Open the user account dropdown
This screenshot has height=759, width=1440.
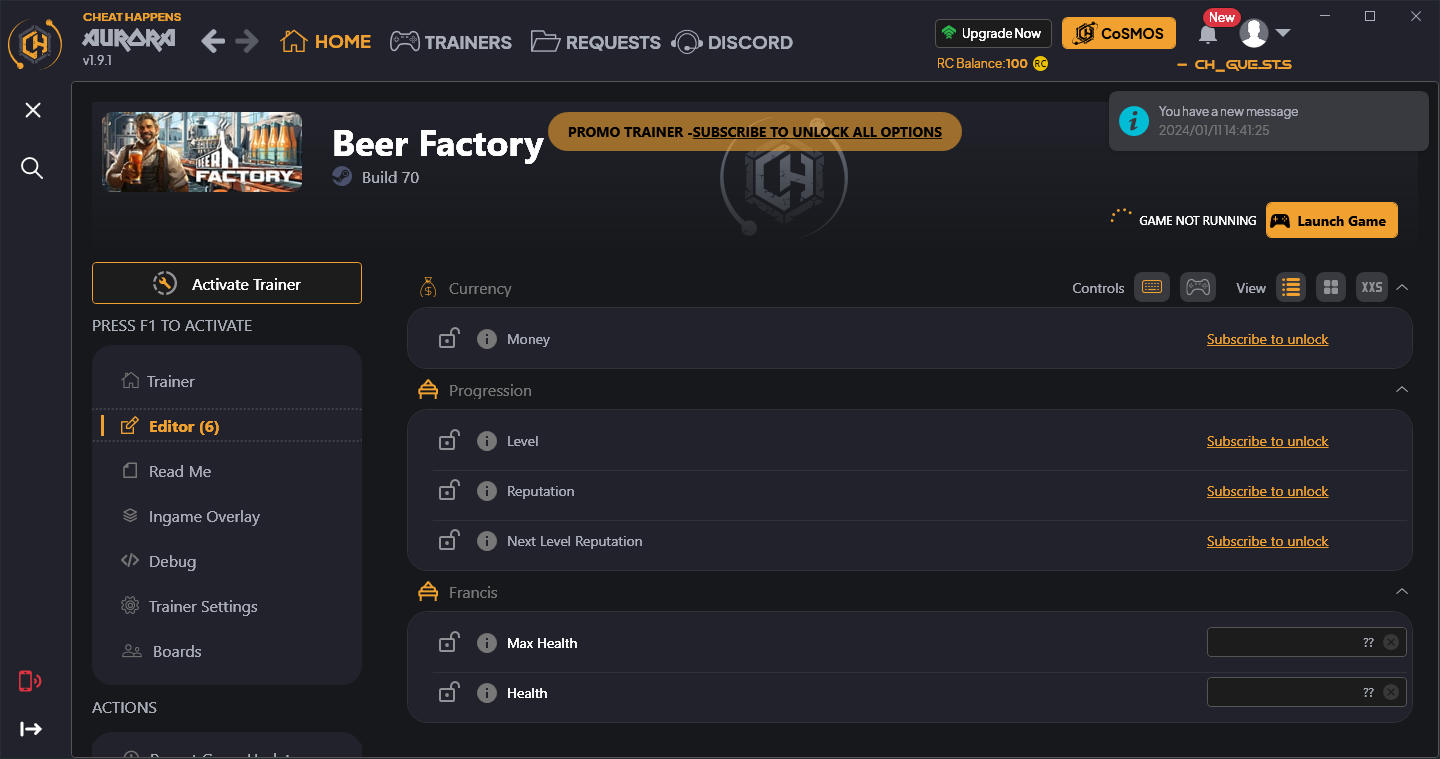(1265, 33)
